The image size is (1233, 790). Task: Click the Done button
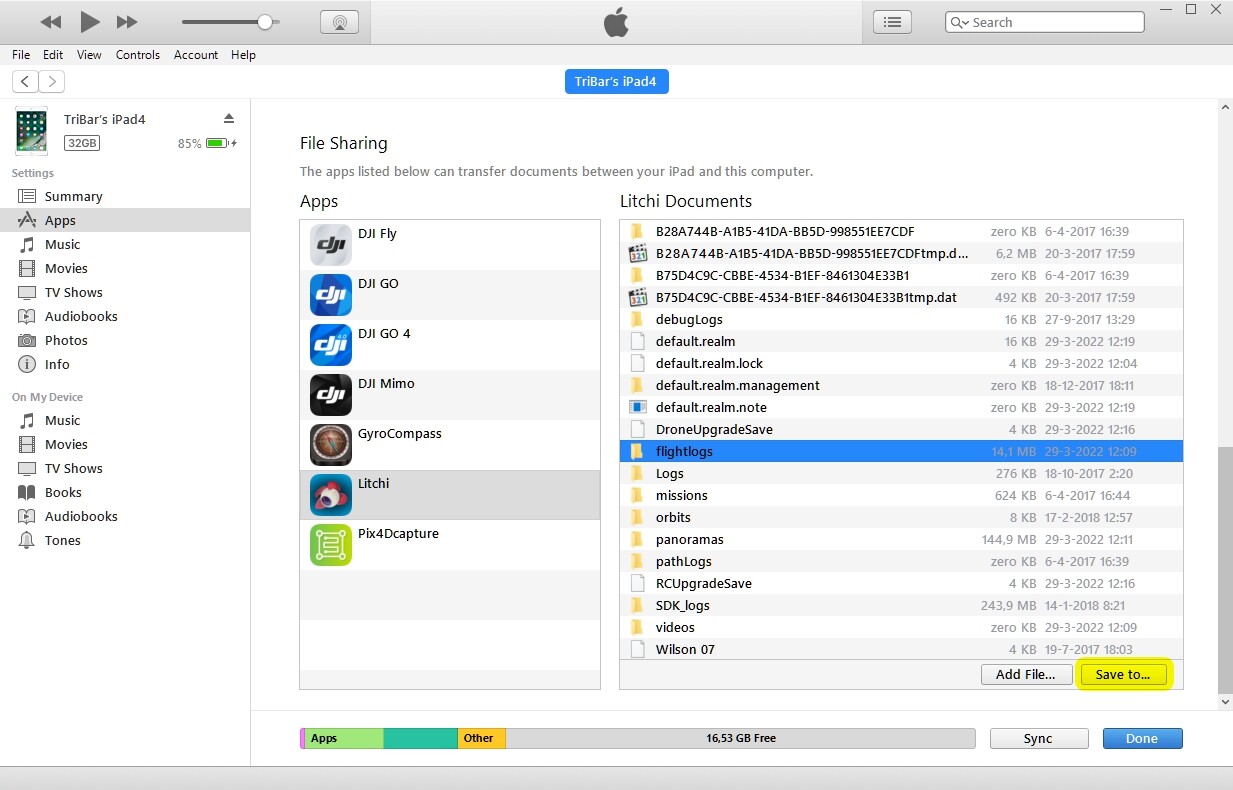(1142, 738)
